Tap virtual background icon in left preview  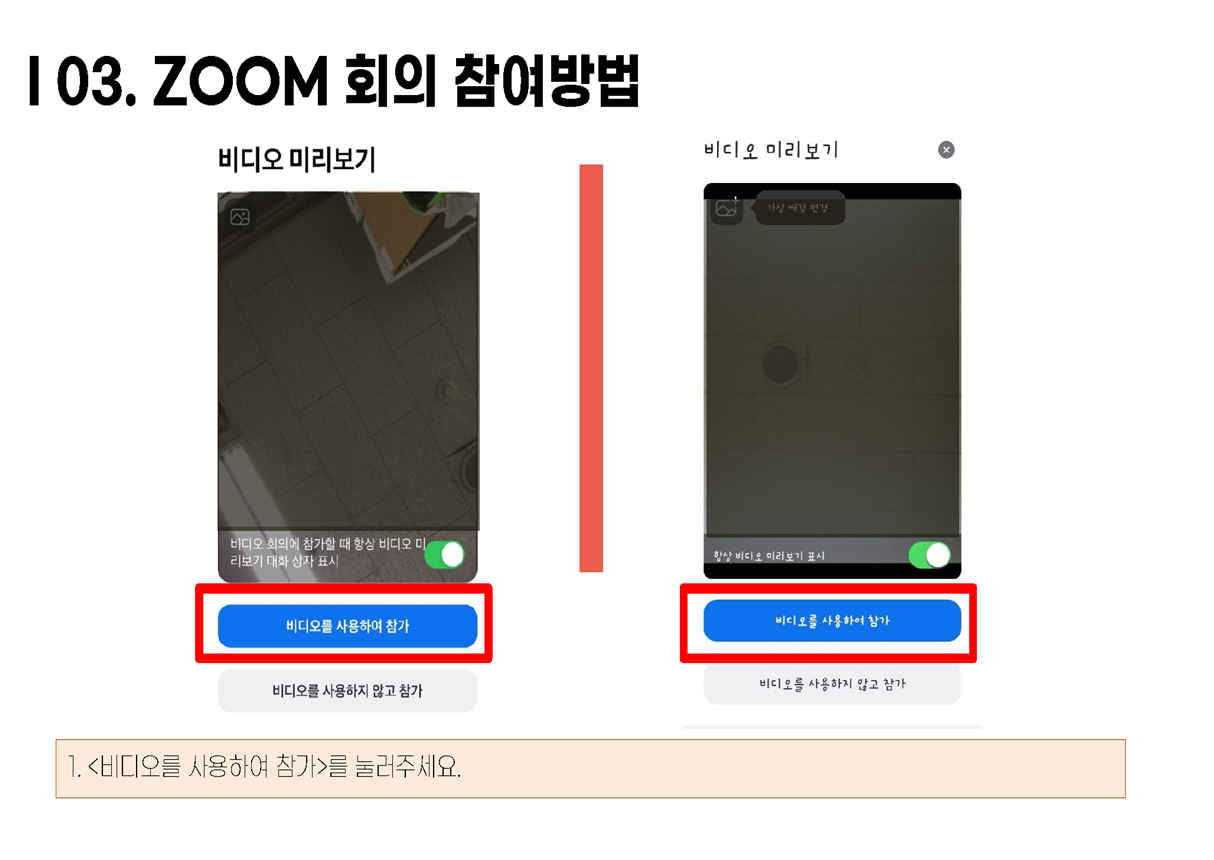point(240,217)
